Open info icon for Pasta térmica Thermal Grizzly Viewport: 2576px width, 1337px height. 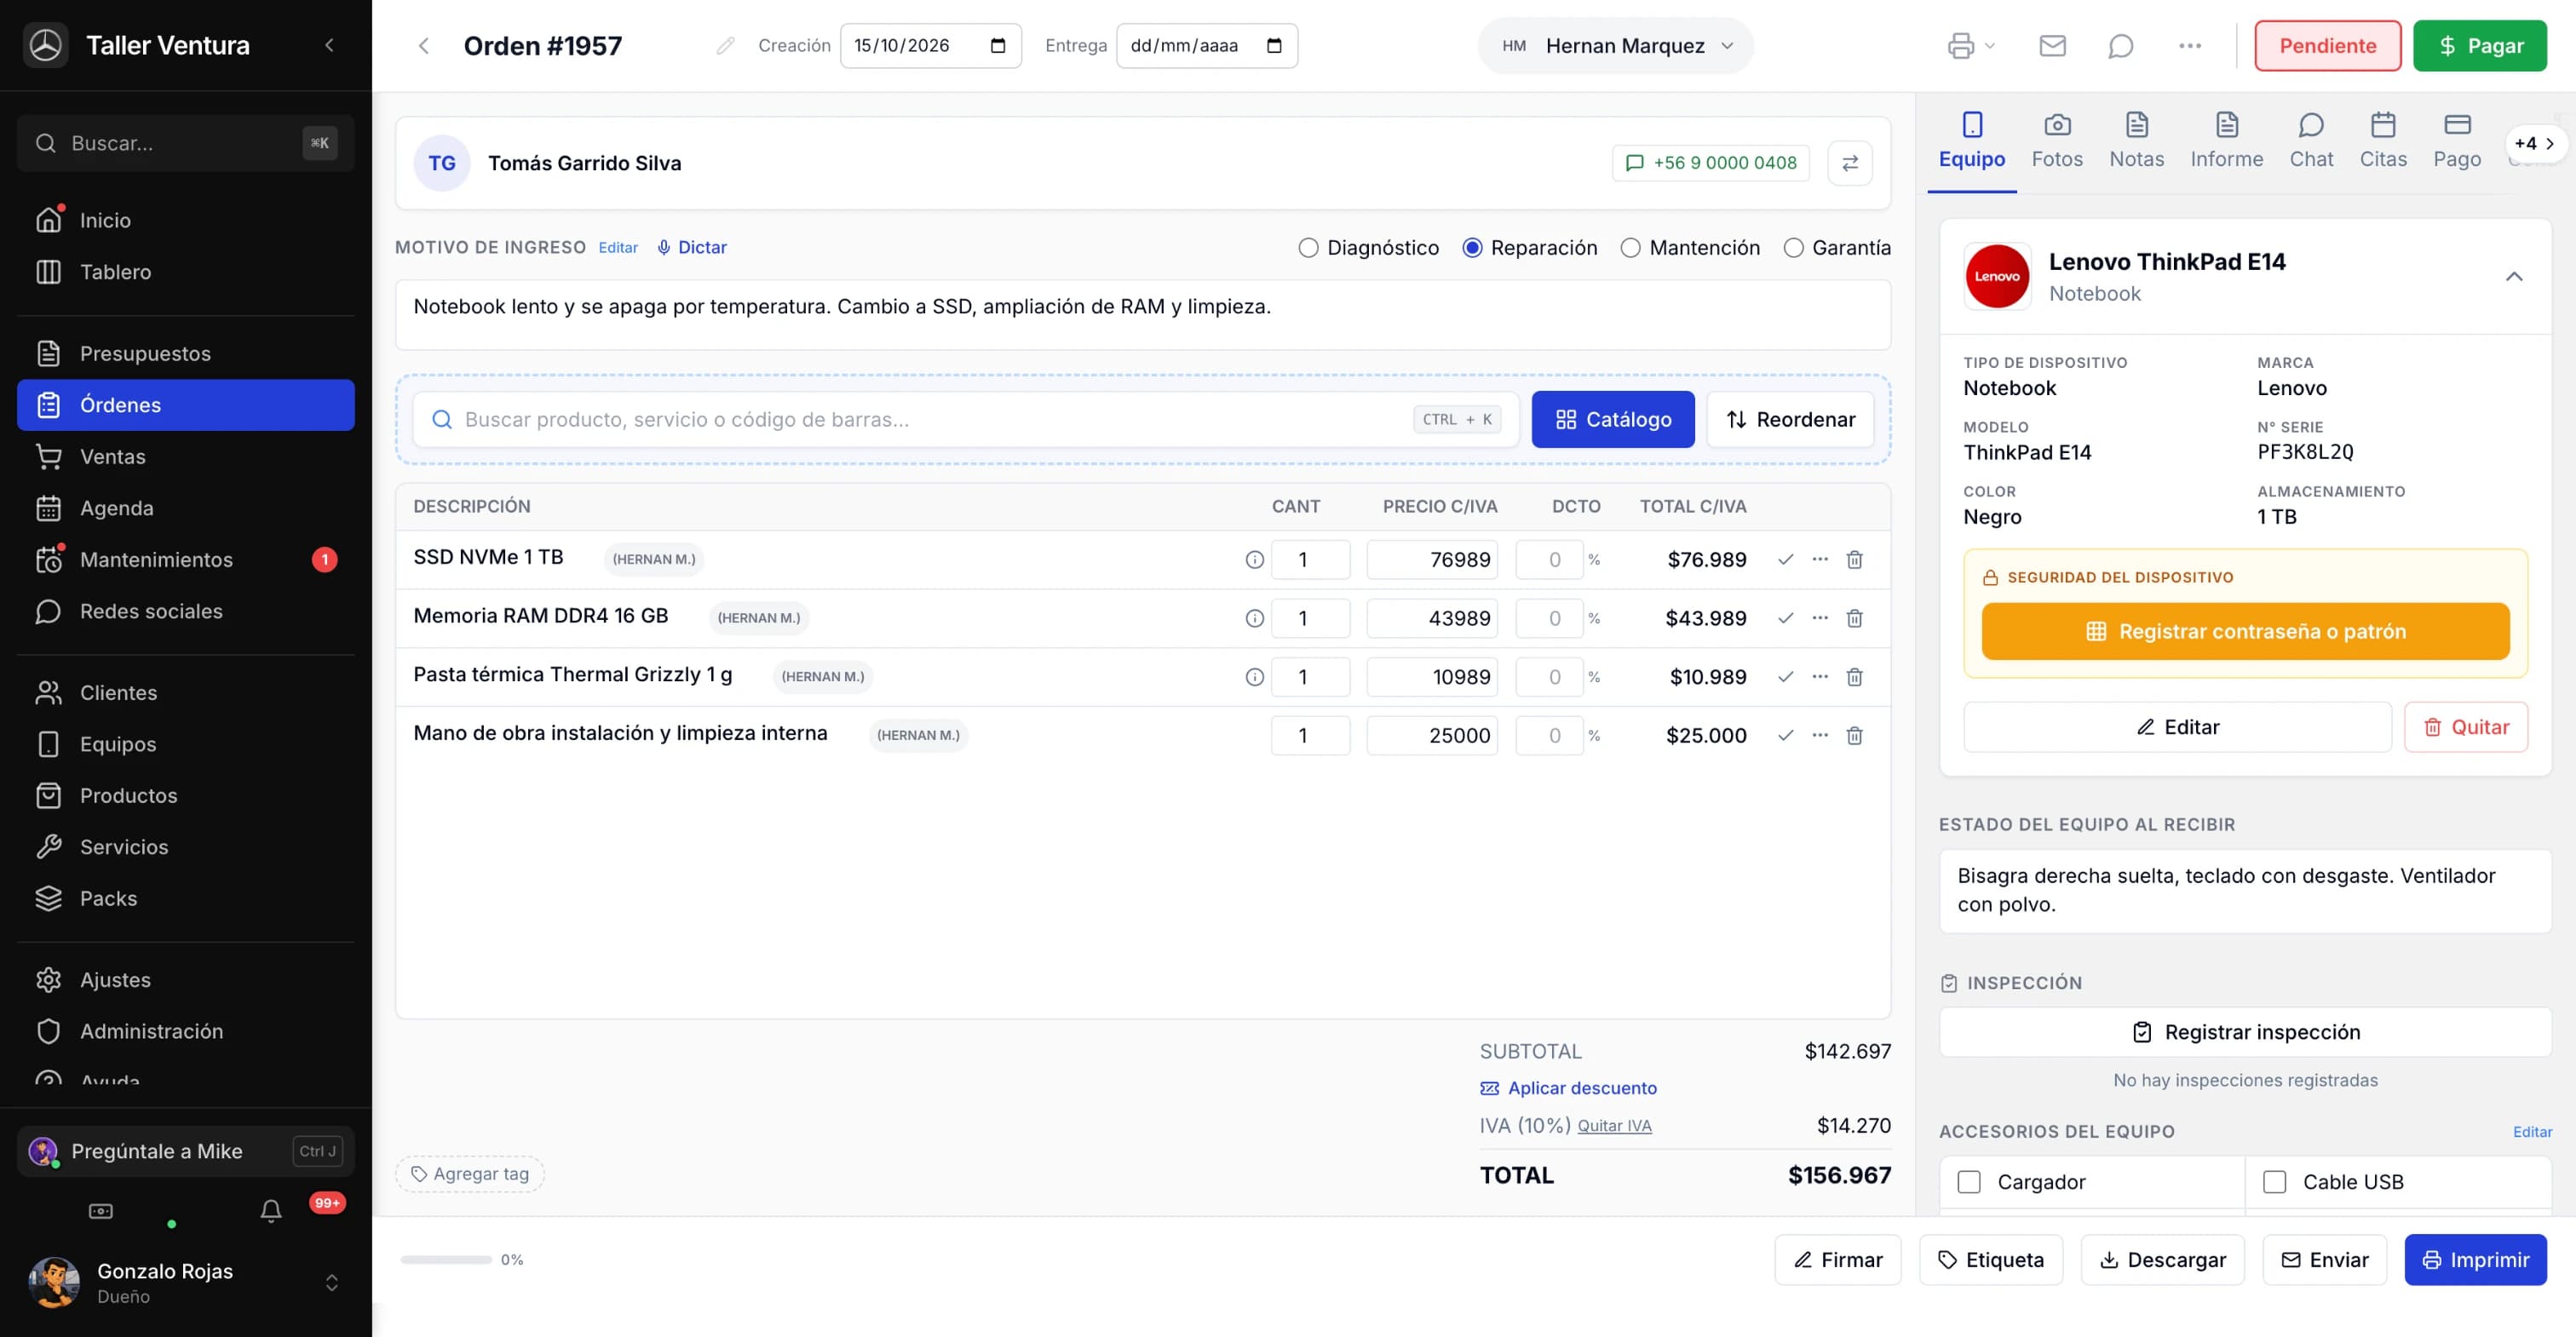pos(1254,677)
